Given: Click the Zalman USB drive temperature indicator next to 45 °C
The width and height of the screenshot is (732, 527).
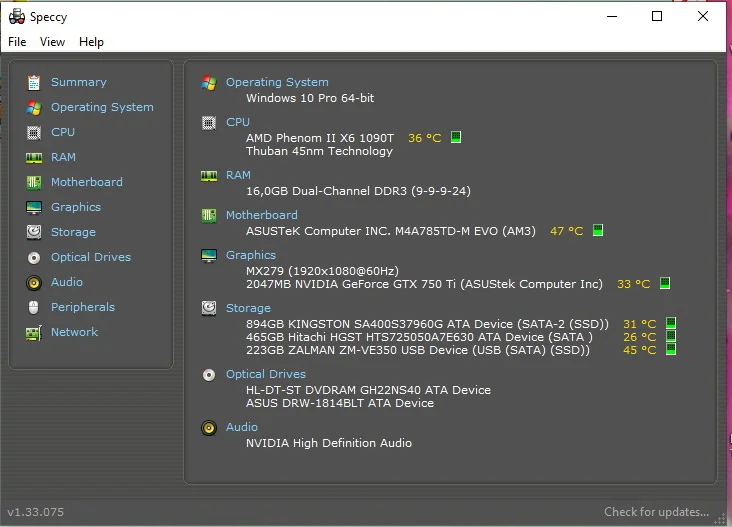Looking at the screenshot, I should (671, 349).
